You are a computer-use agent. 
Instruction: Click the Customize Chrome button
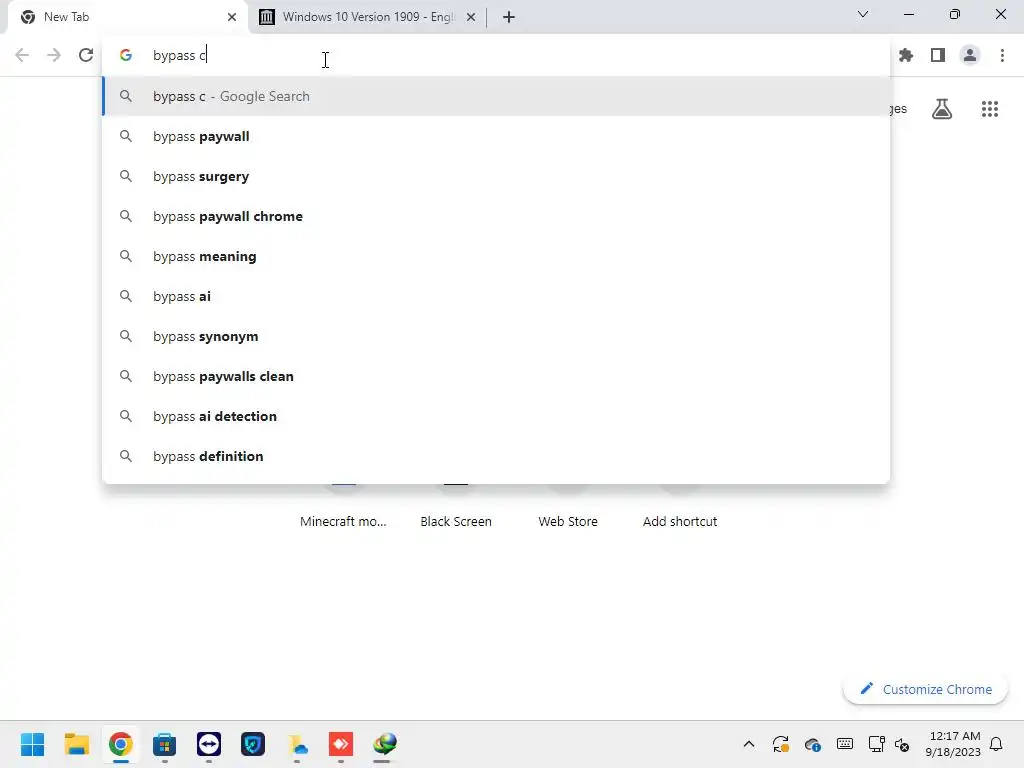coord(925,689)
